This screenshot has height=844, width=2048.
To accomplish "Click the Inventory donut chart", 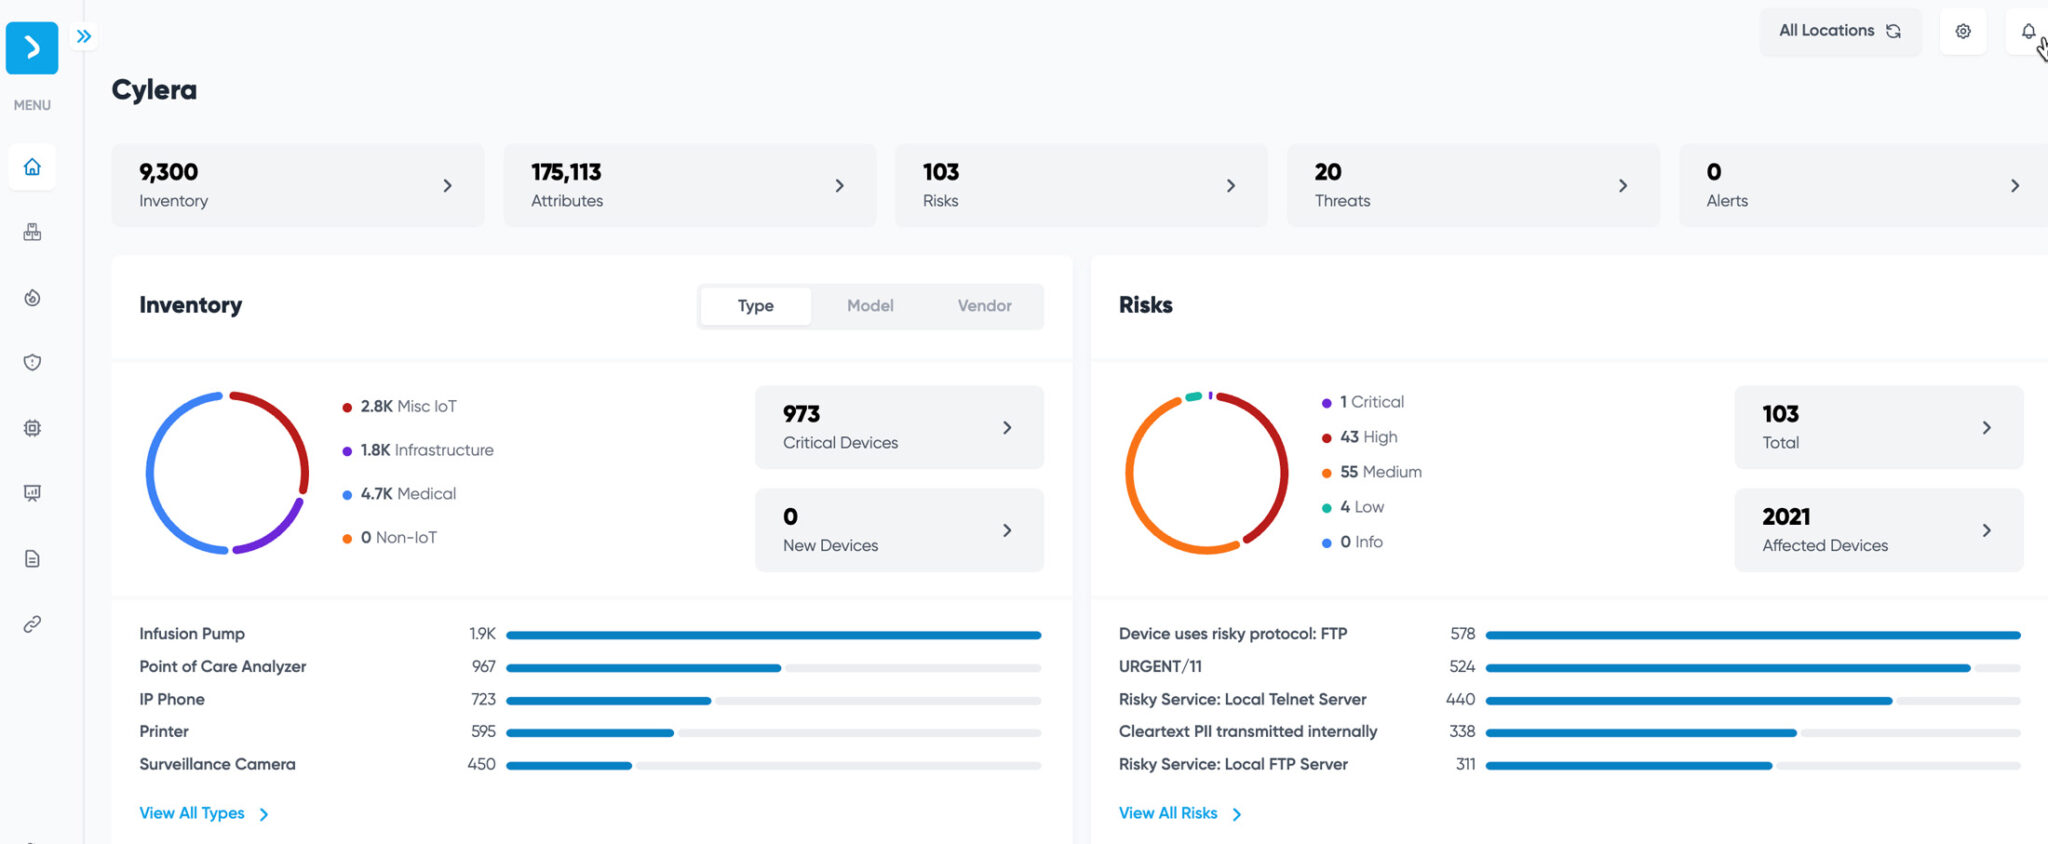I will [x=227, y=473].
